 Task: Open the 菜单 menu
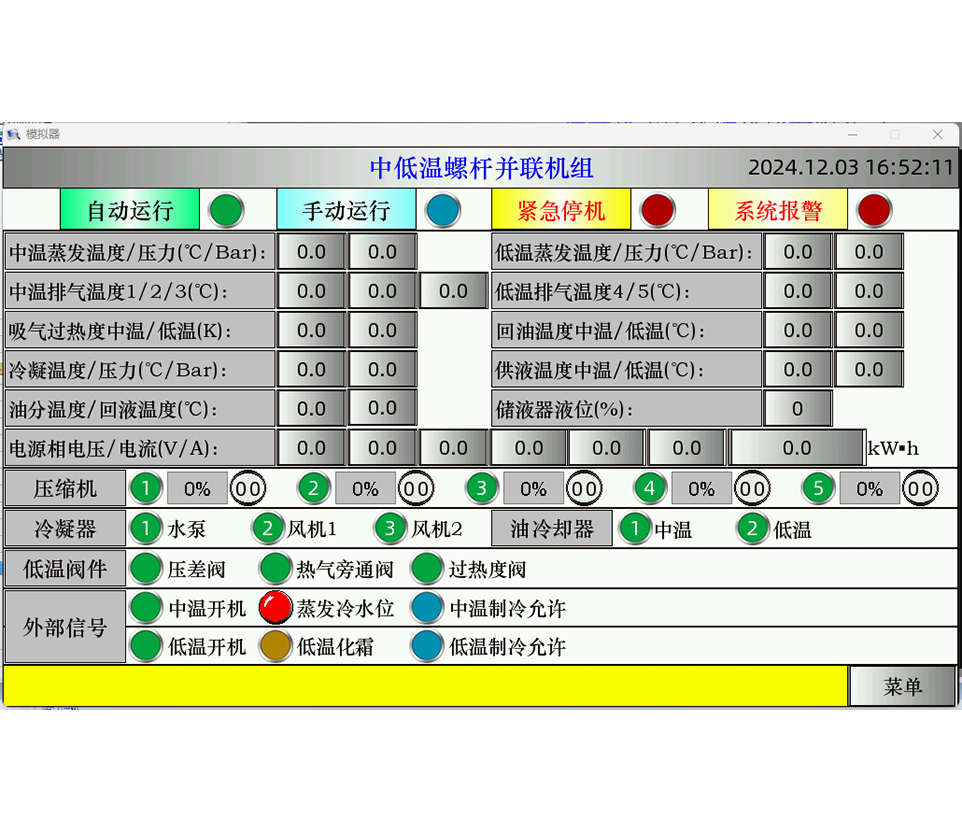click(903, 688)
